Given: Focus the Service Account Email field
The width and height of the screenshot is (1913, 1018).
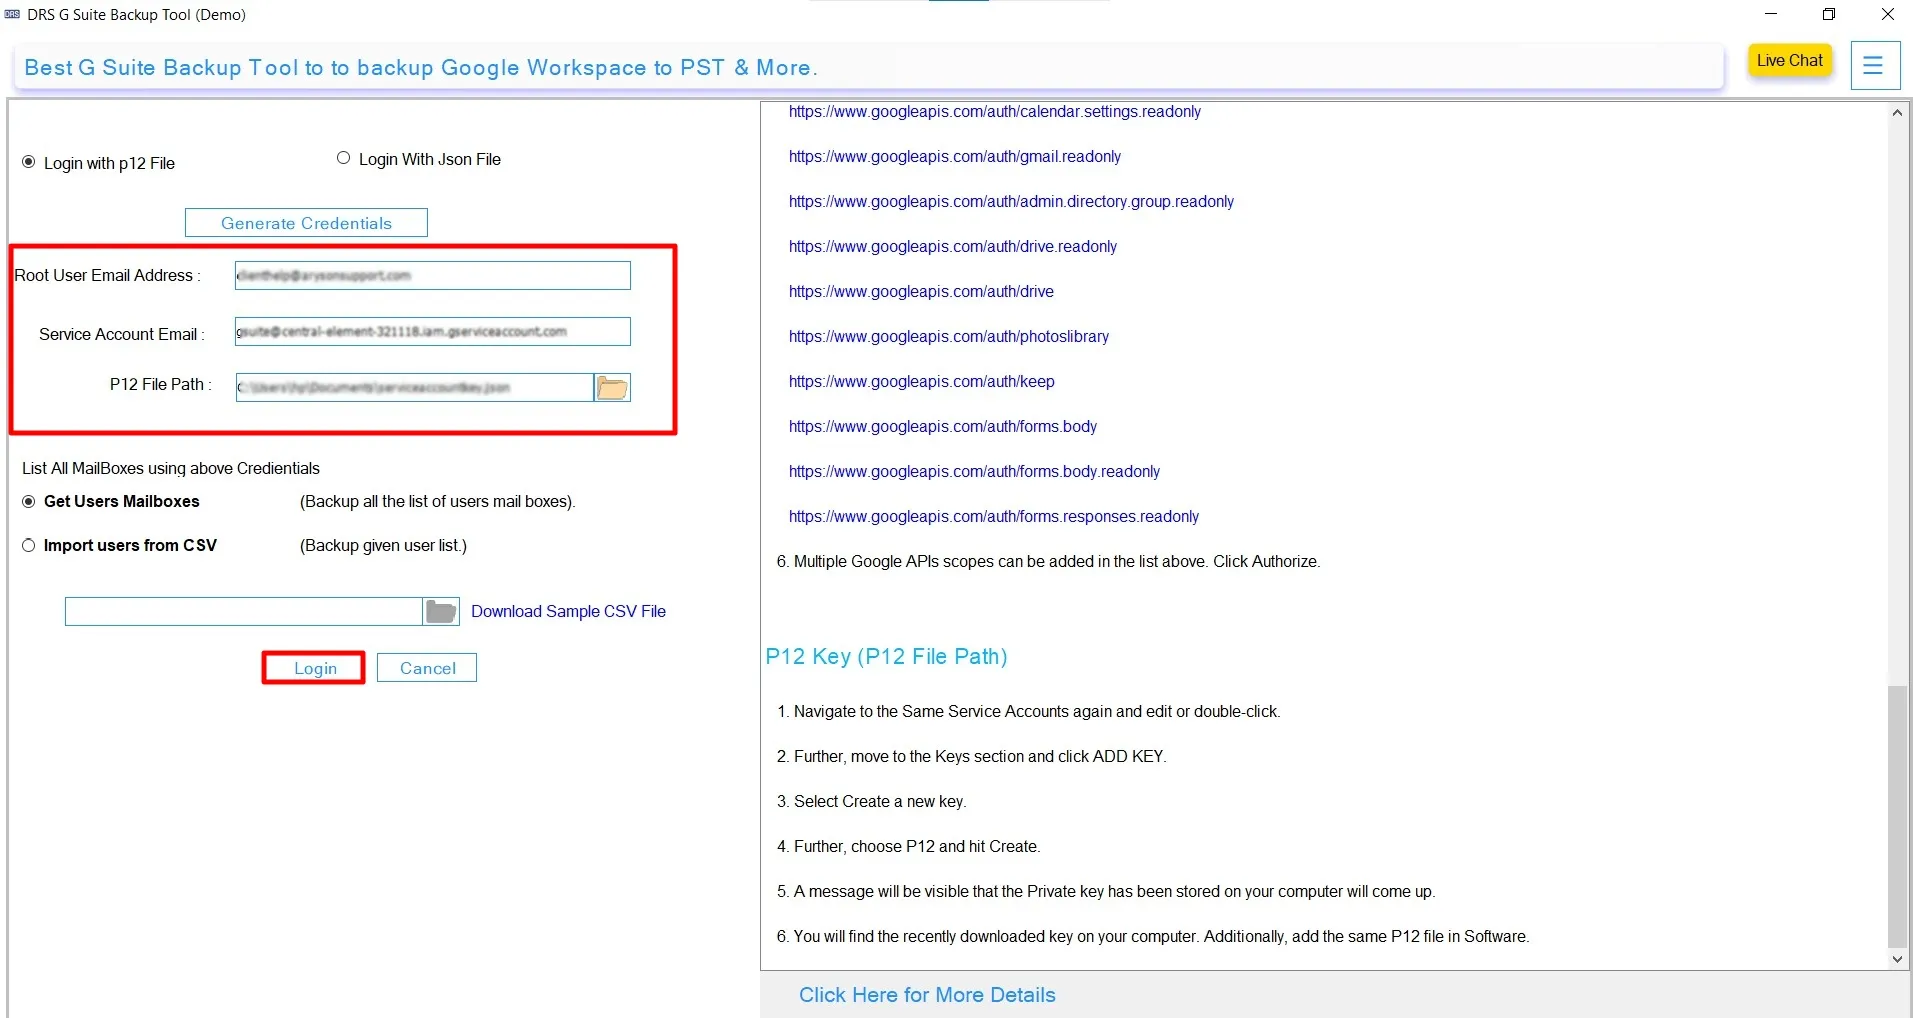Looking at the screenshot, I should (433, 332).
